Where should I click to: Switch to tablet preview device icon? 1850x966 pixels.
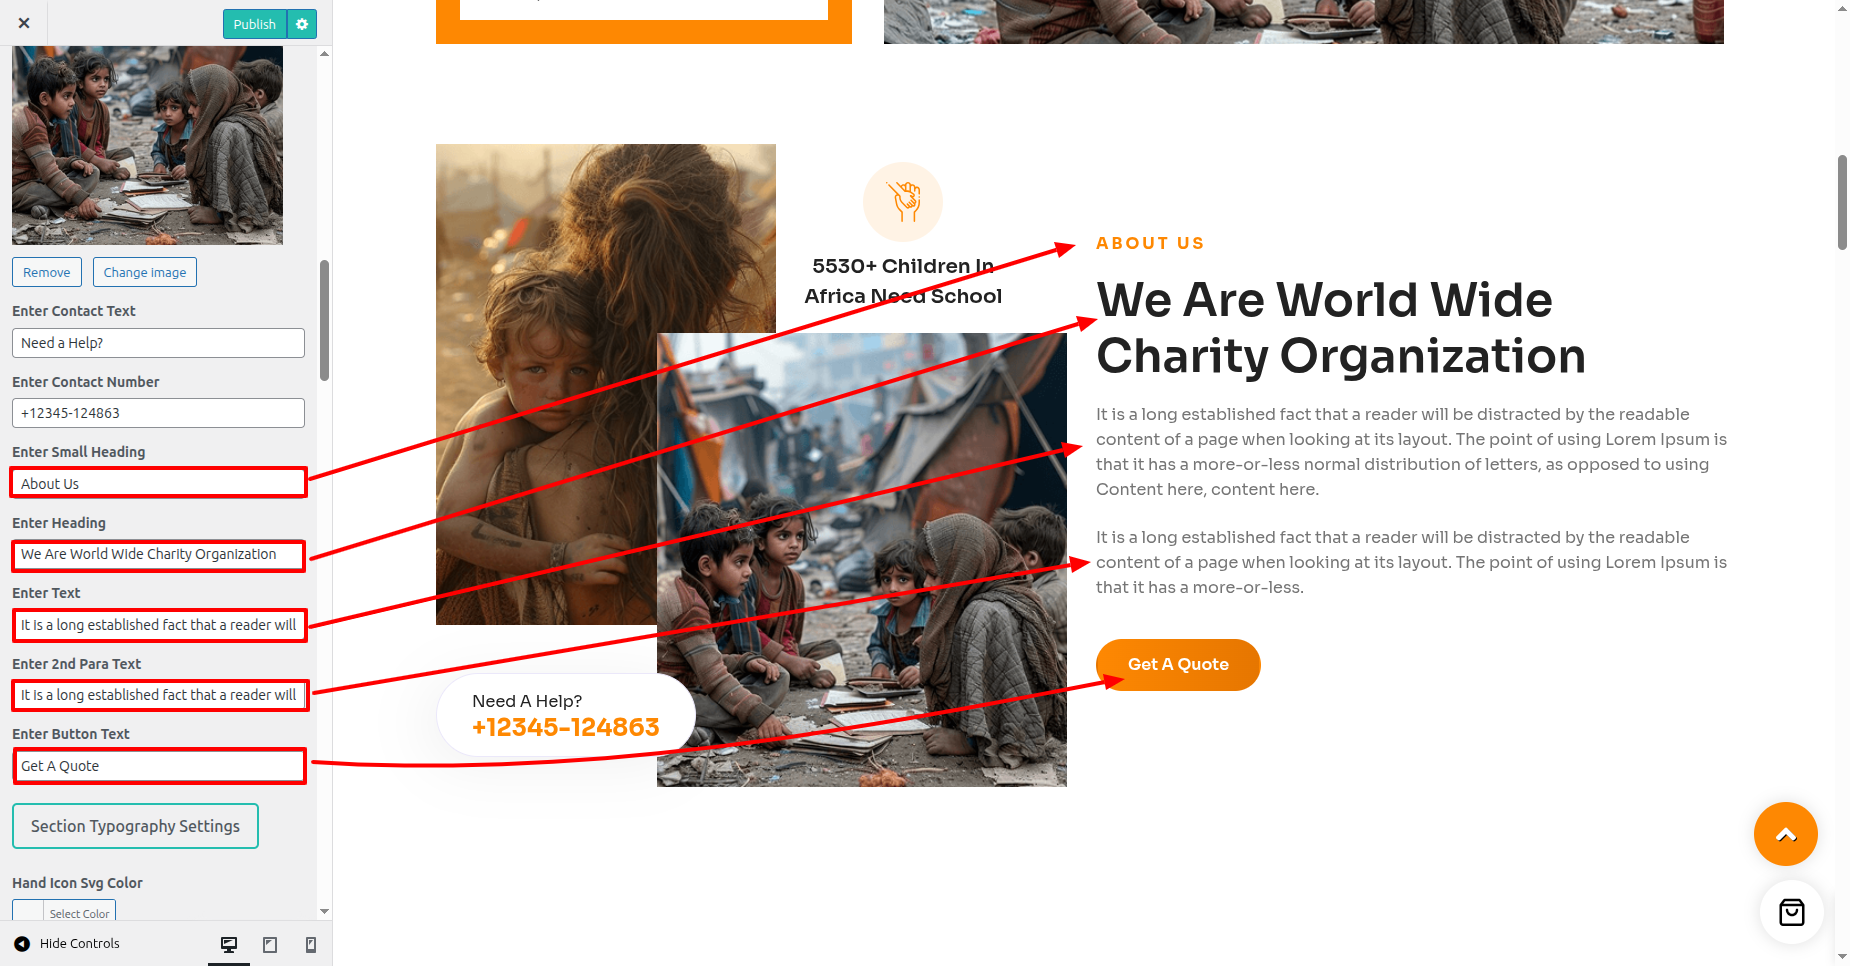click(x=270, y=944)
